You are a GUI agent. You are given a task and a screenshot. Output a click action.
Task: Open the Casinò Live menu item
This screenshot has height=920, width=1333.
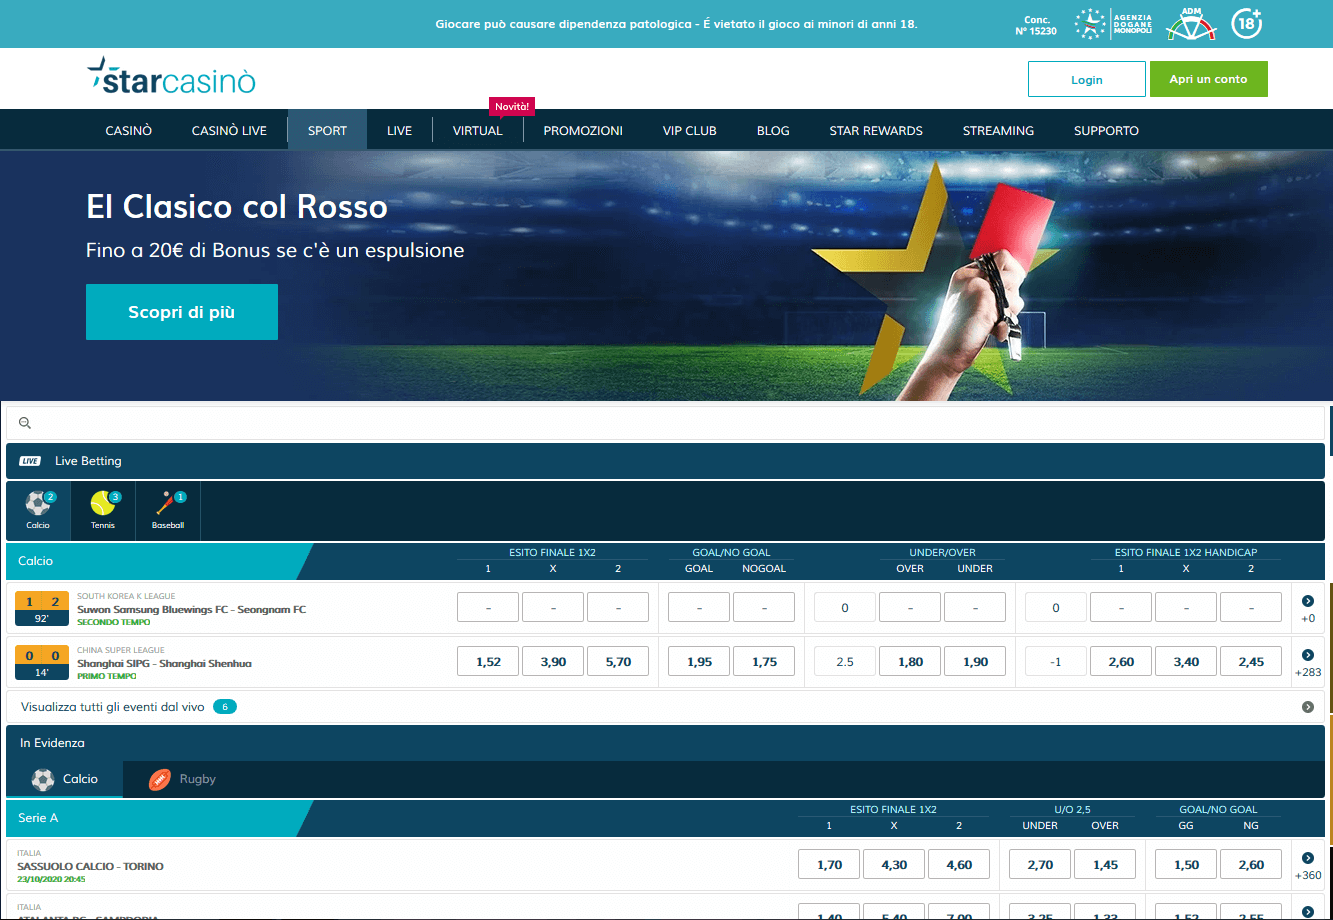[229, 130]
